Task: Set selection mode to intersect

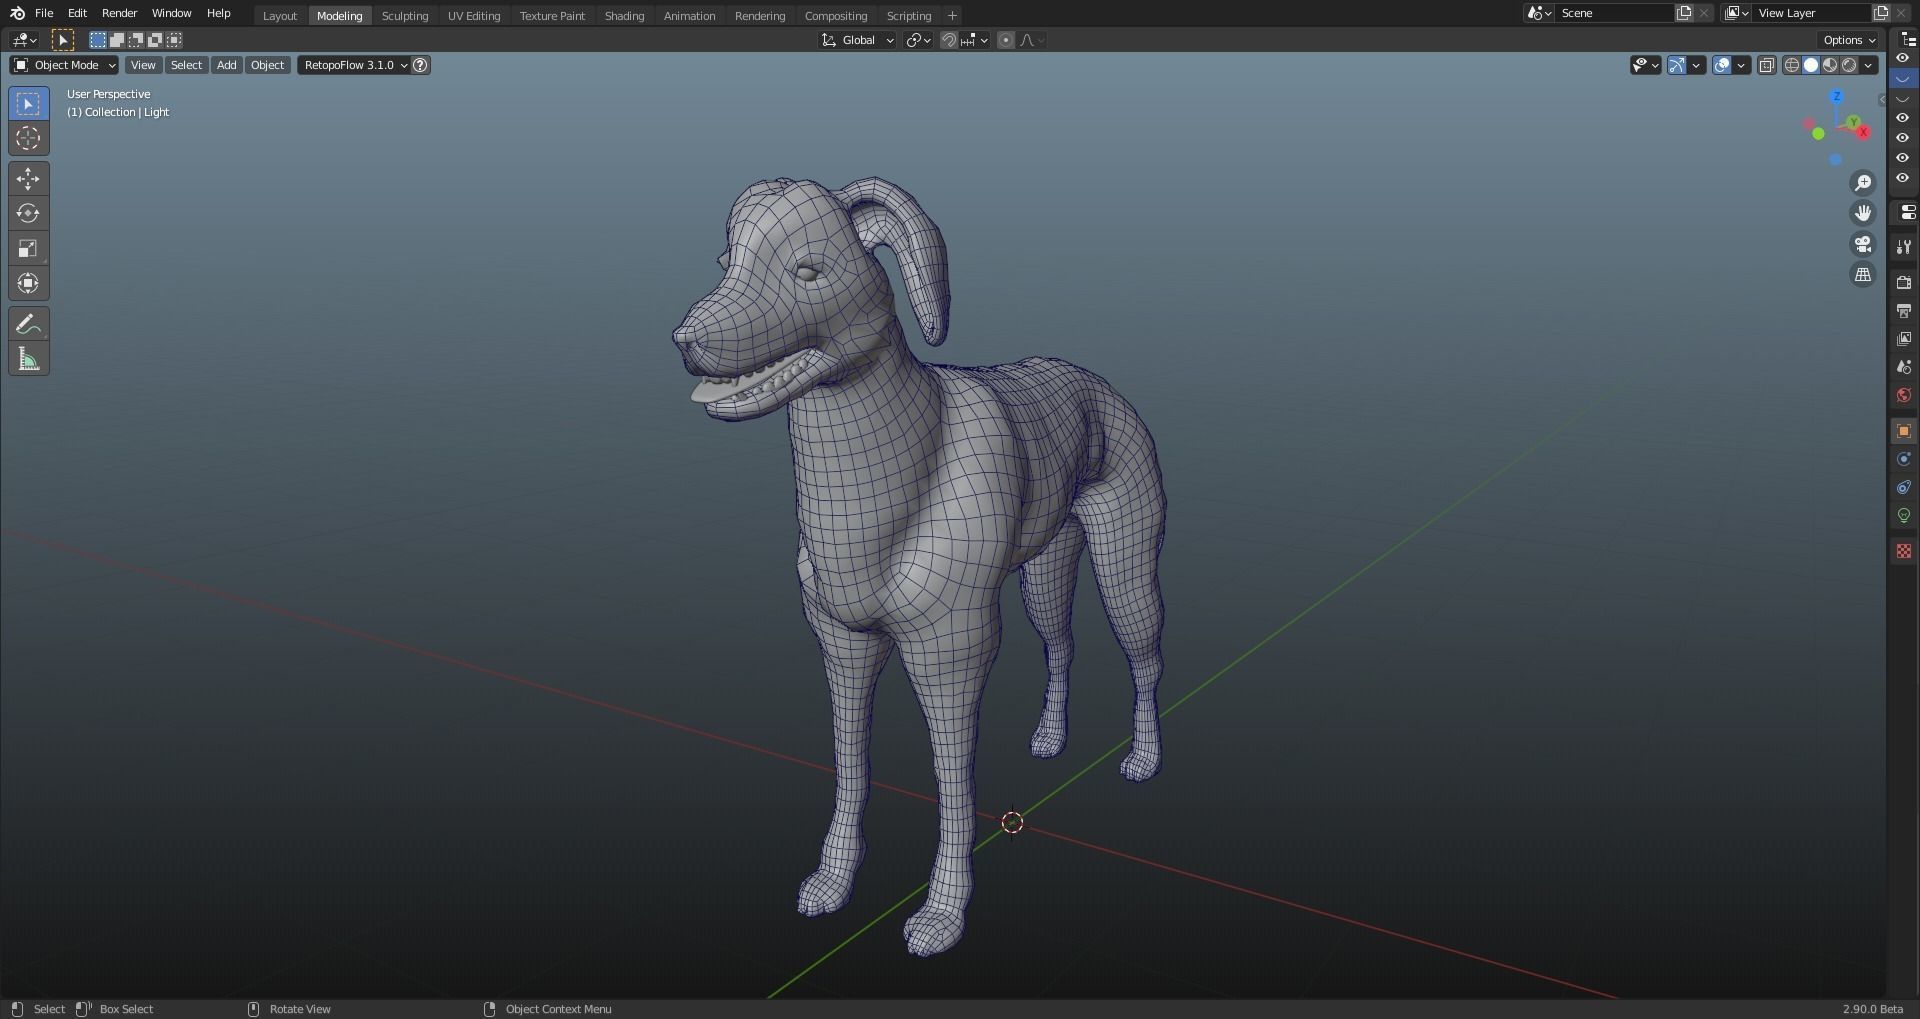Action: pos(174,40)
